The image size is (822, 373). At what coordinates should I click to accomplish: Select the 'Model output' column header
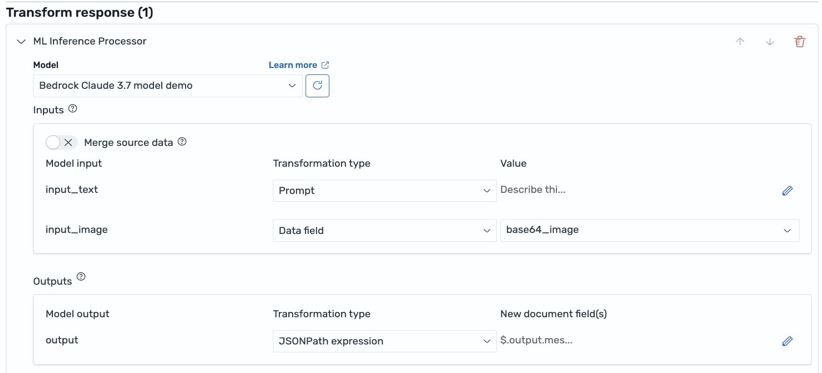tap(78, 314)
